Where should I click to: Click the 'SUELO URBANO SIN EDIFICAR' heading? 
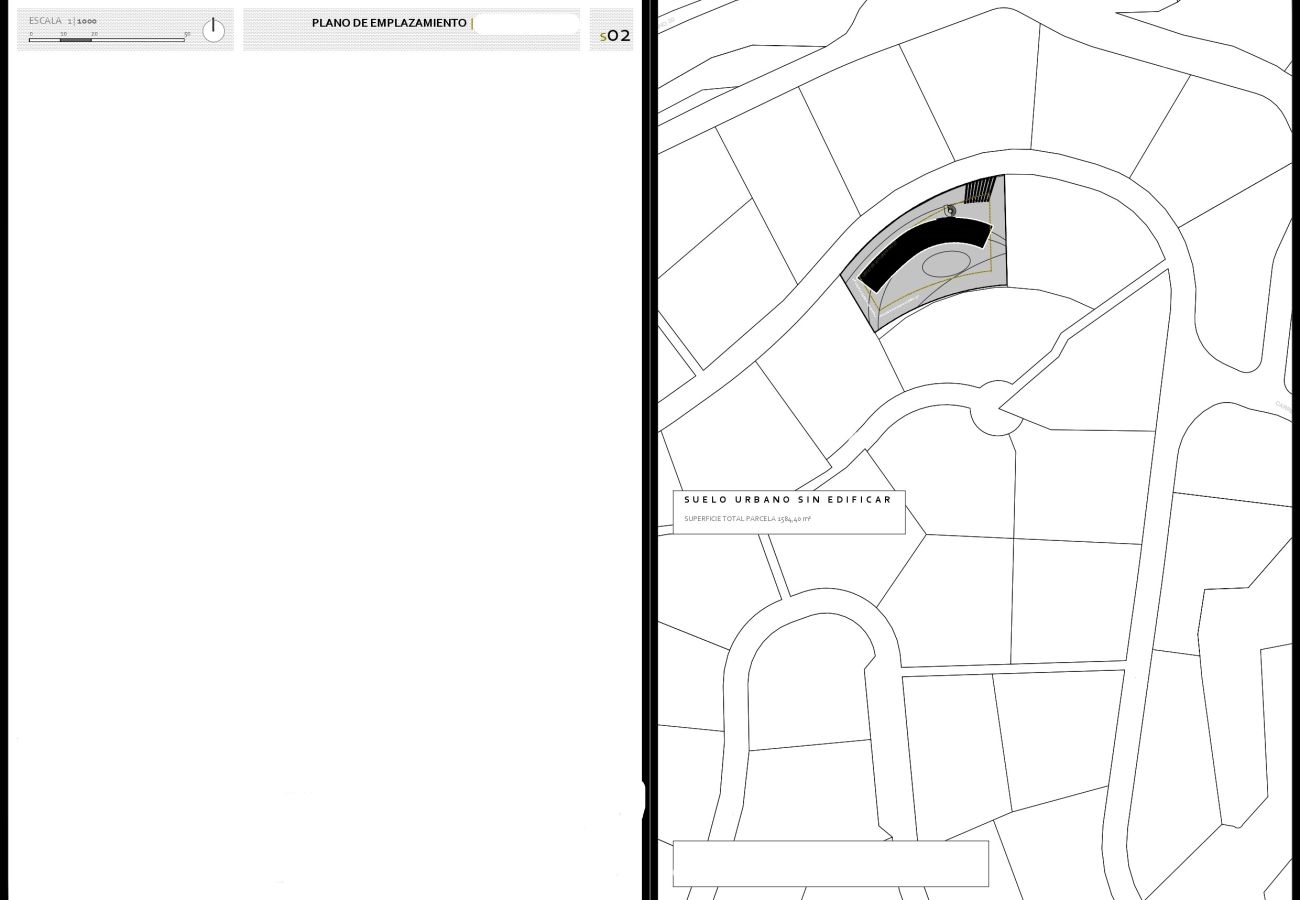coord(788,499)
